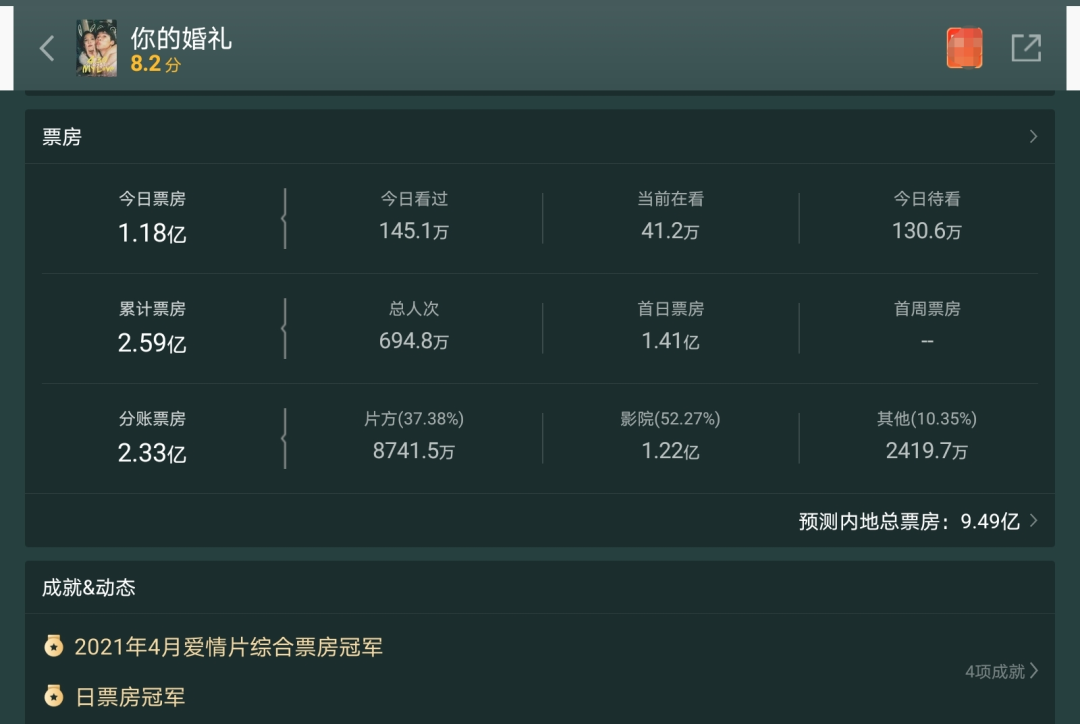The width and height of the screenshot is (1080, 724).
Task: Tap the 首日票房 1.41亿 stat
Action: click(x=670, y=327)
